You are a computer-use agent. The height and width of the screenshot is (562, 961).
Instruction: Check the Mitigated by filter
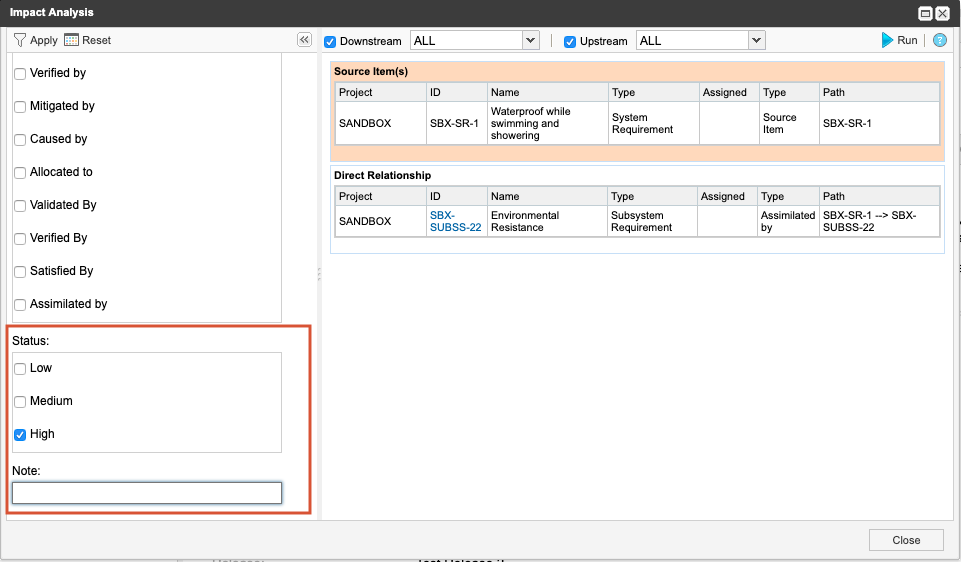point(20,107)
